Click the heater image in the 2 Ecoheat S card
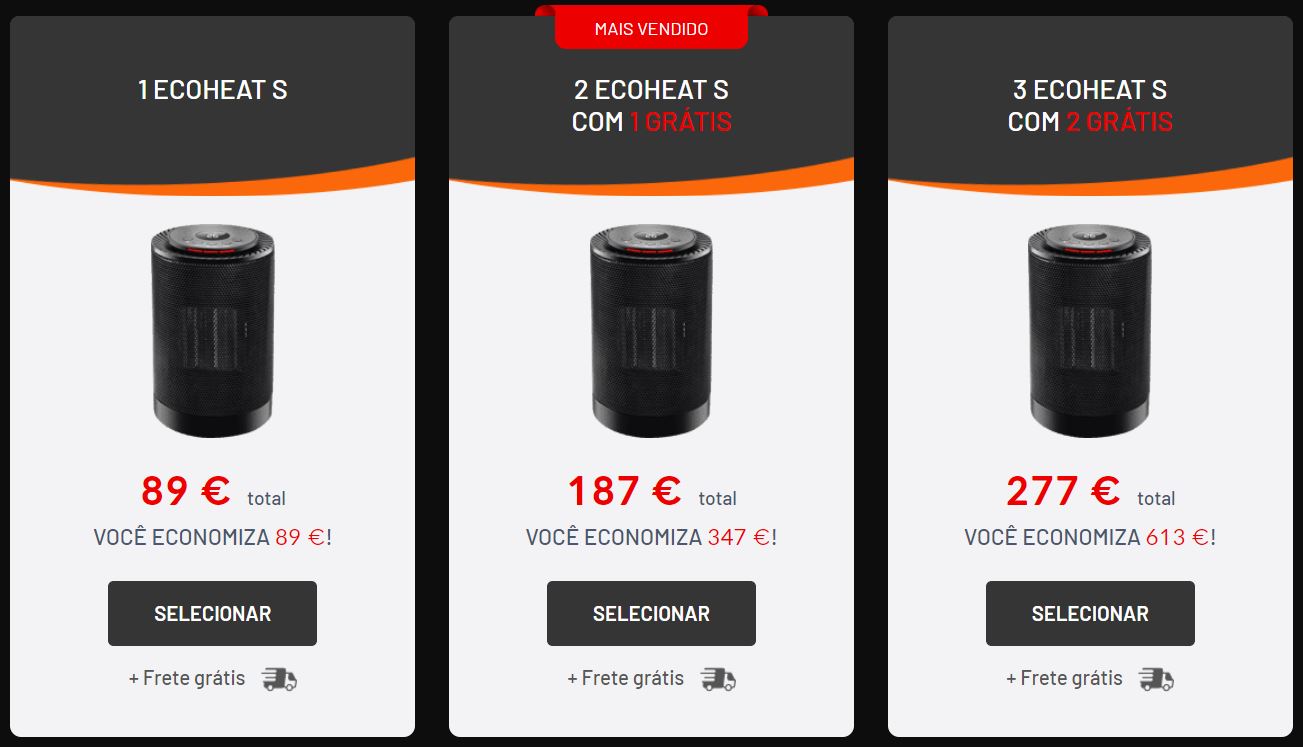 651,331
